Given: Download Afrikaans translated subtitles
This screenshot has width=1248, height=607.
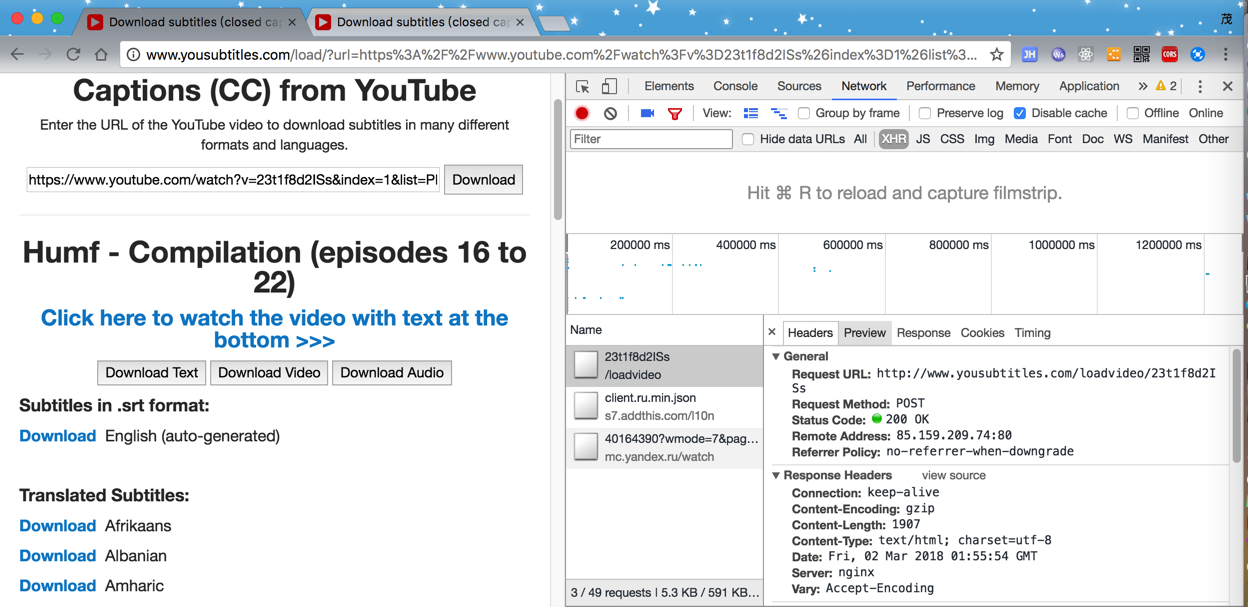Looking at the screenshot, I should [x=57, y=526].
